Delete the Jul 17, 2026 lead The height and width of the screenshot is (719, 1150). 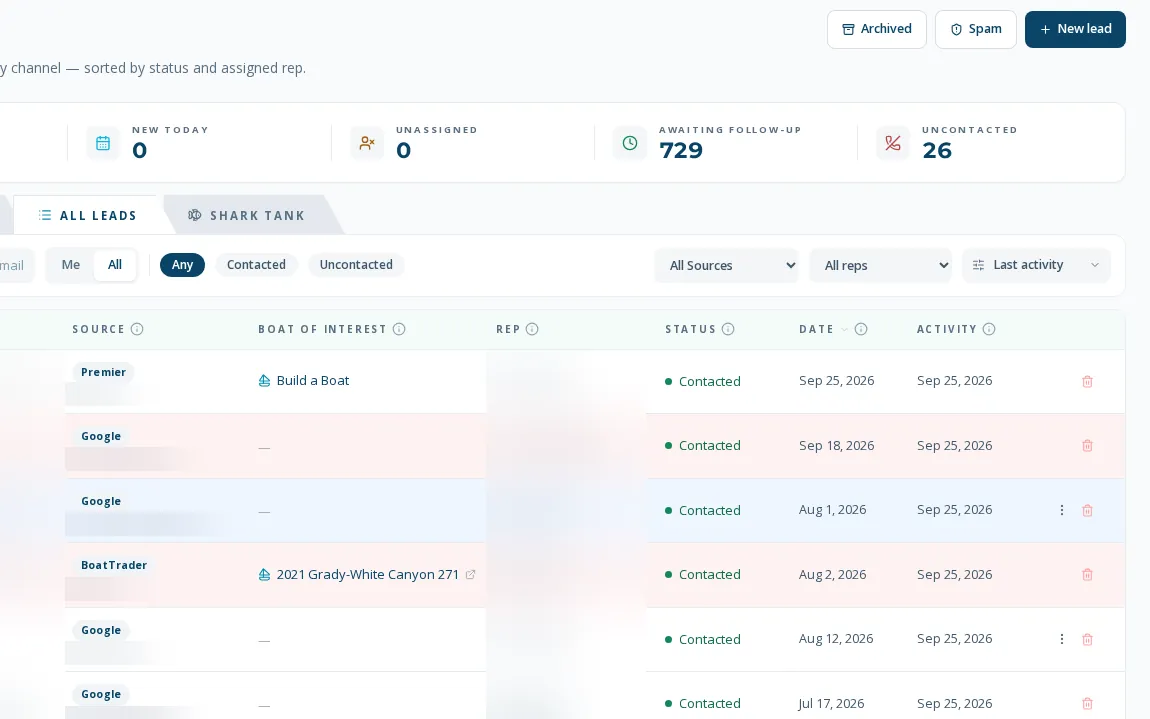1088,704
